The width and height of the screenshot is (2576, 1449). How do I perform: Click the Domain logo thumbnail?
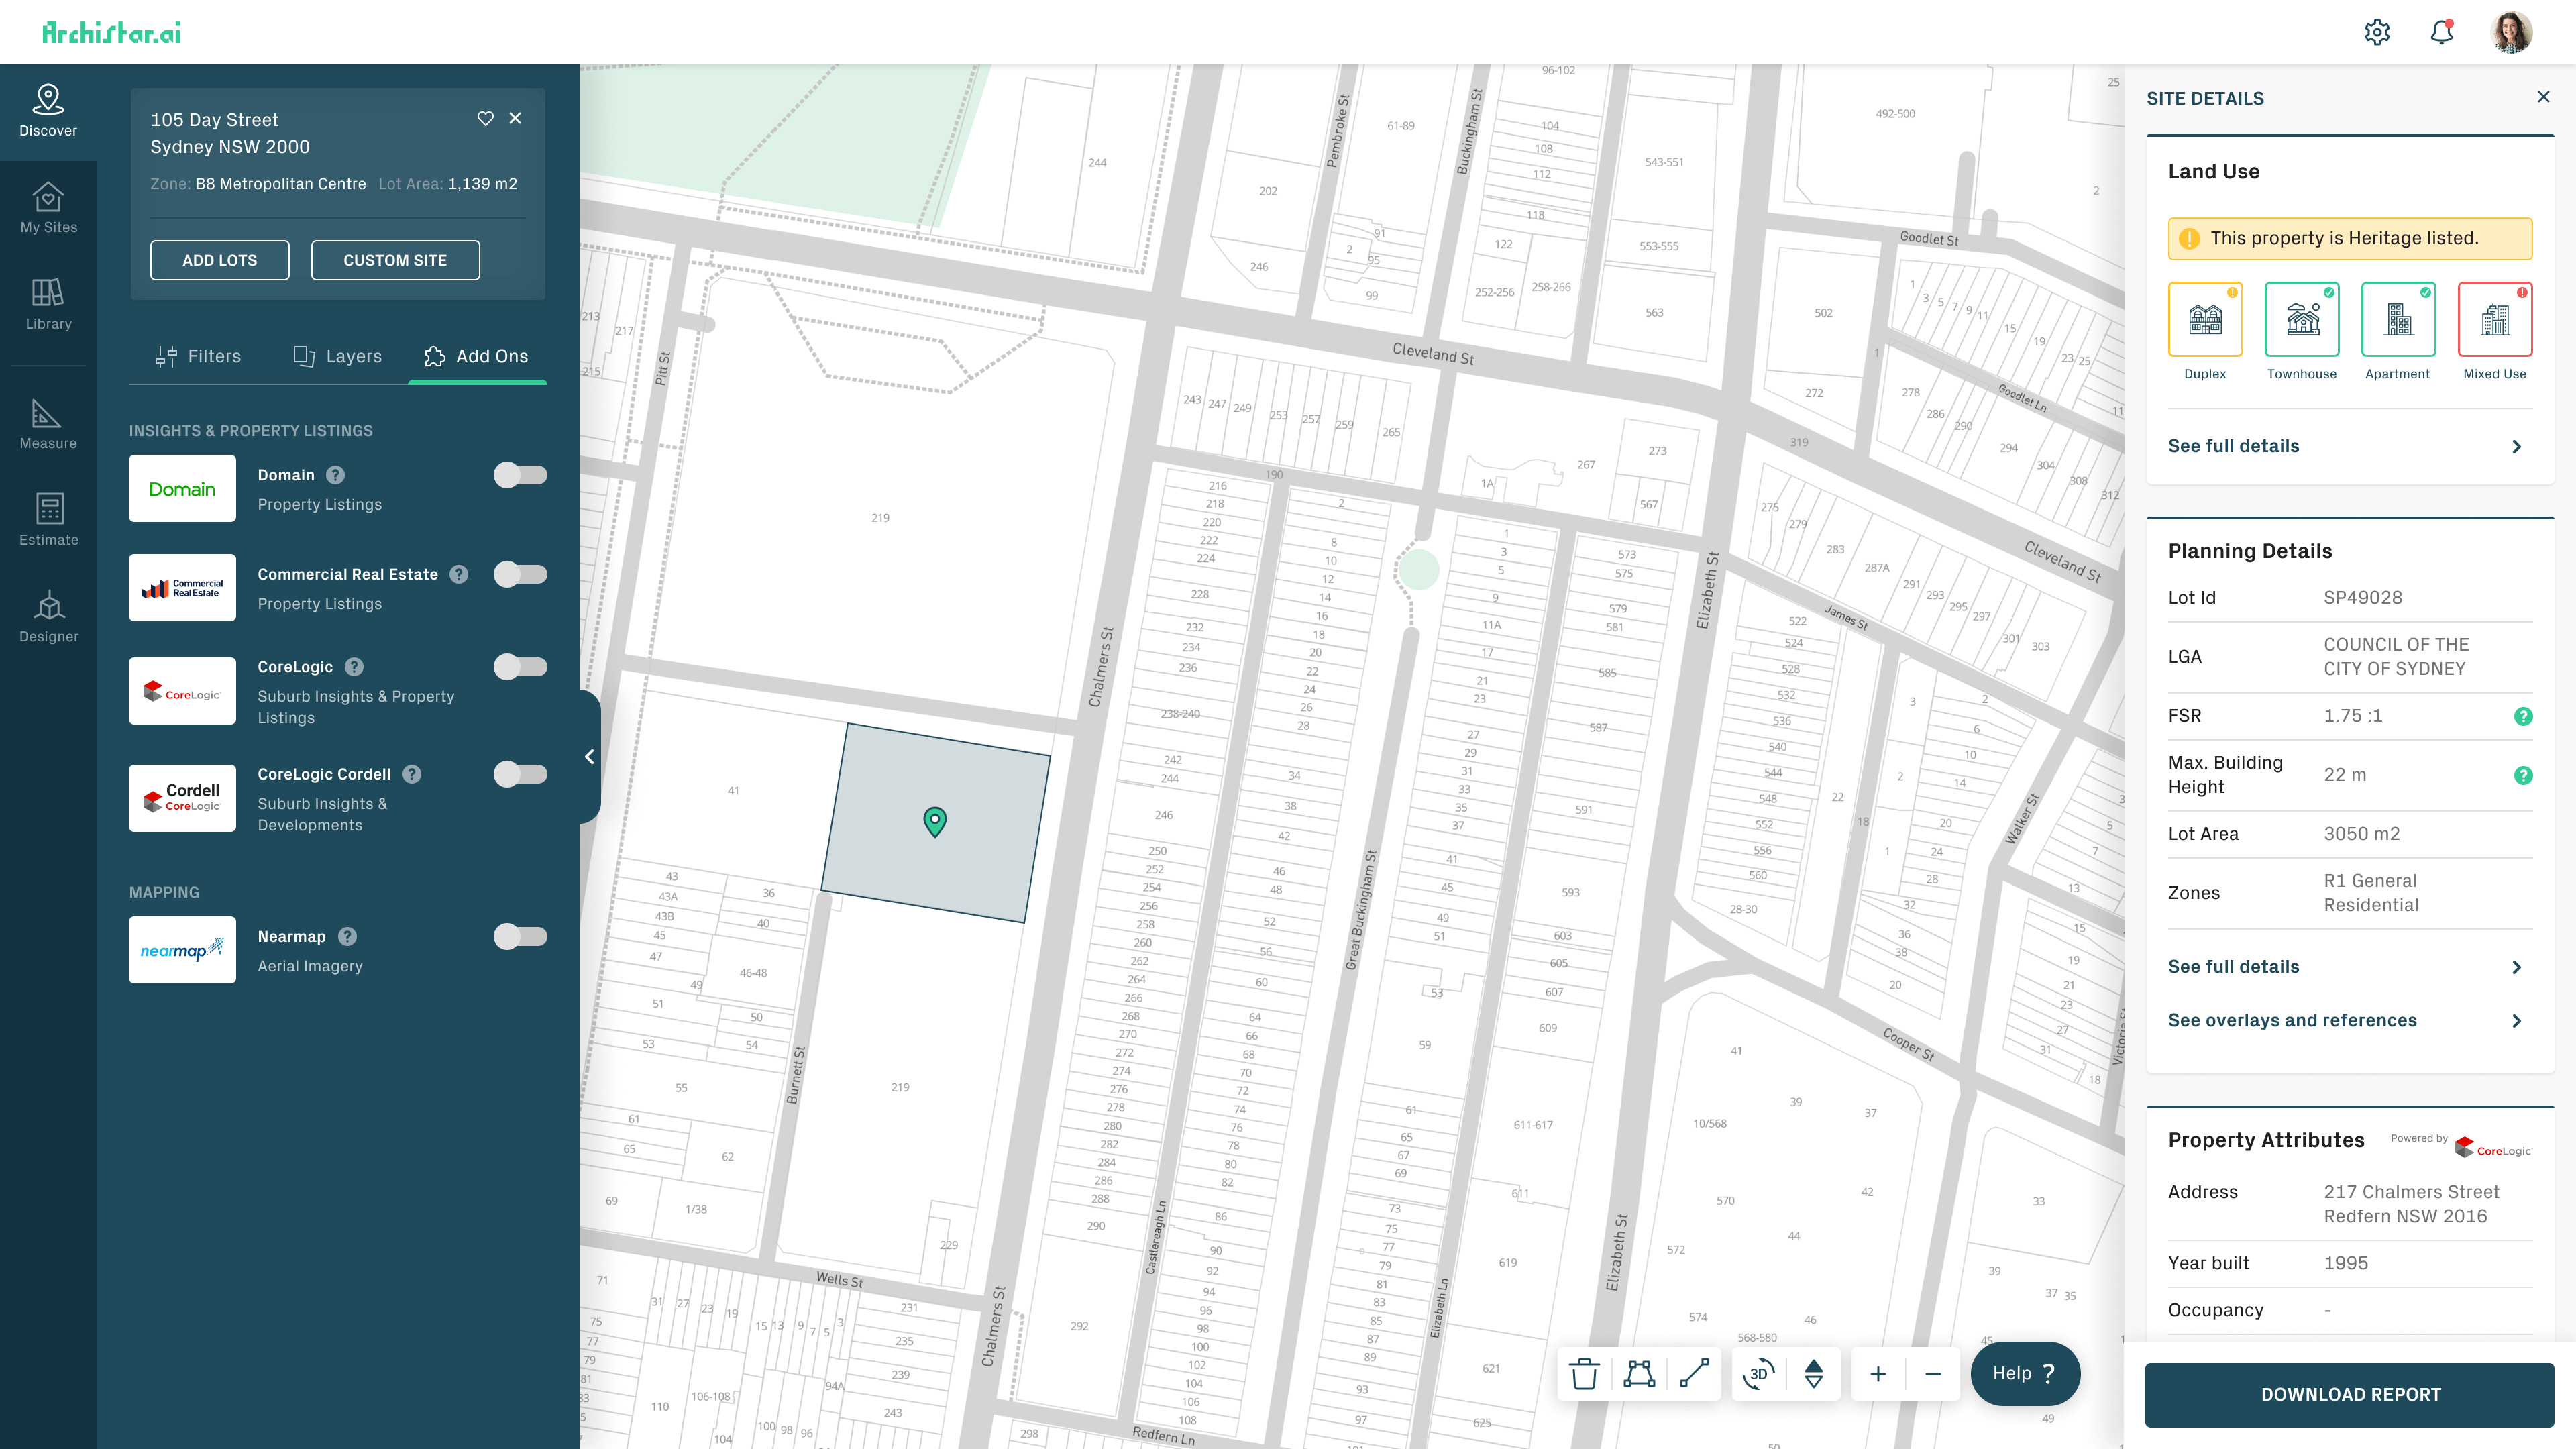182,489
